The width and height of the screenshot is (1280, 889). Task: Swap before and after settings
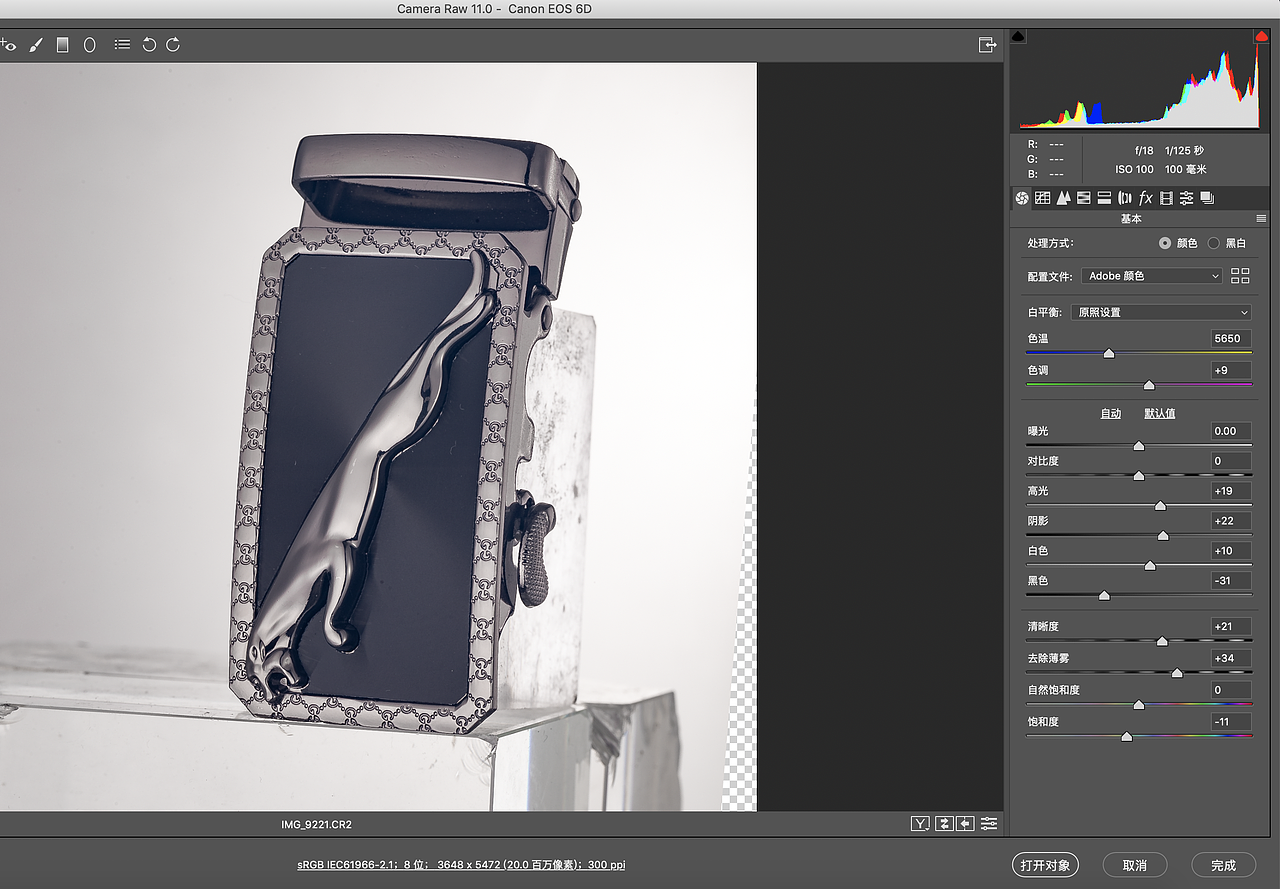pyautogui.click(x=944, y=824)
